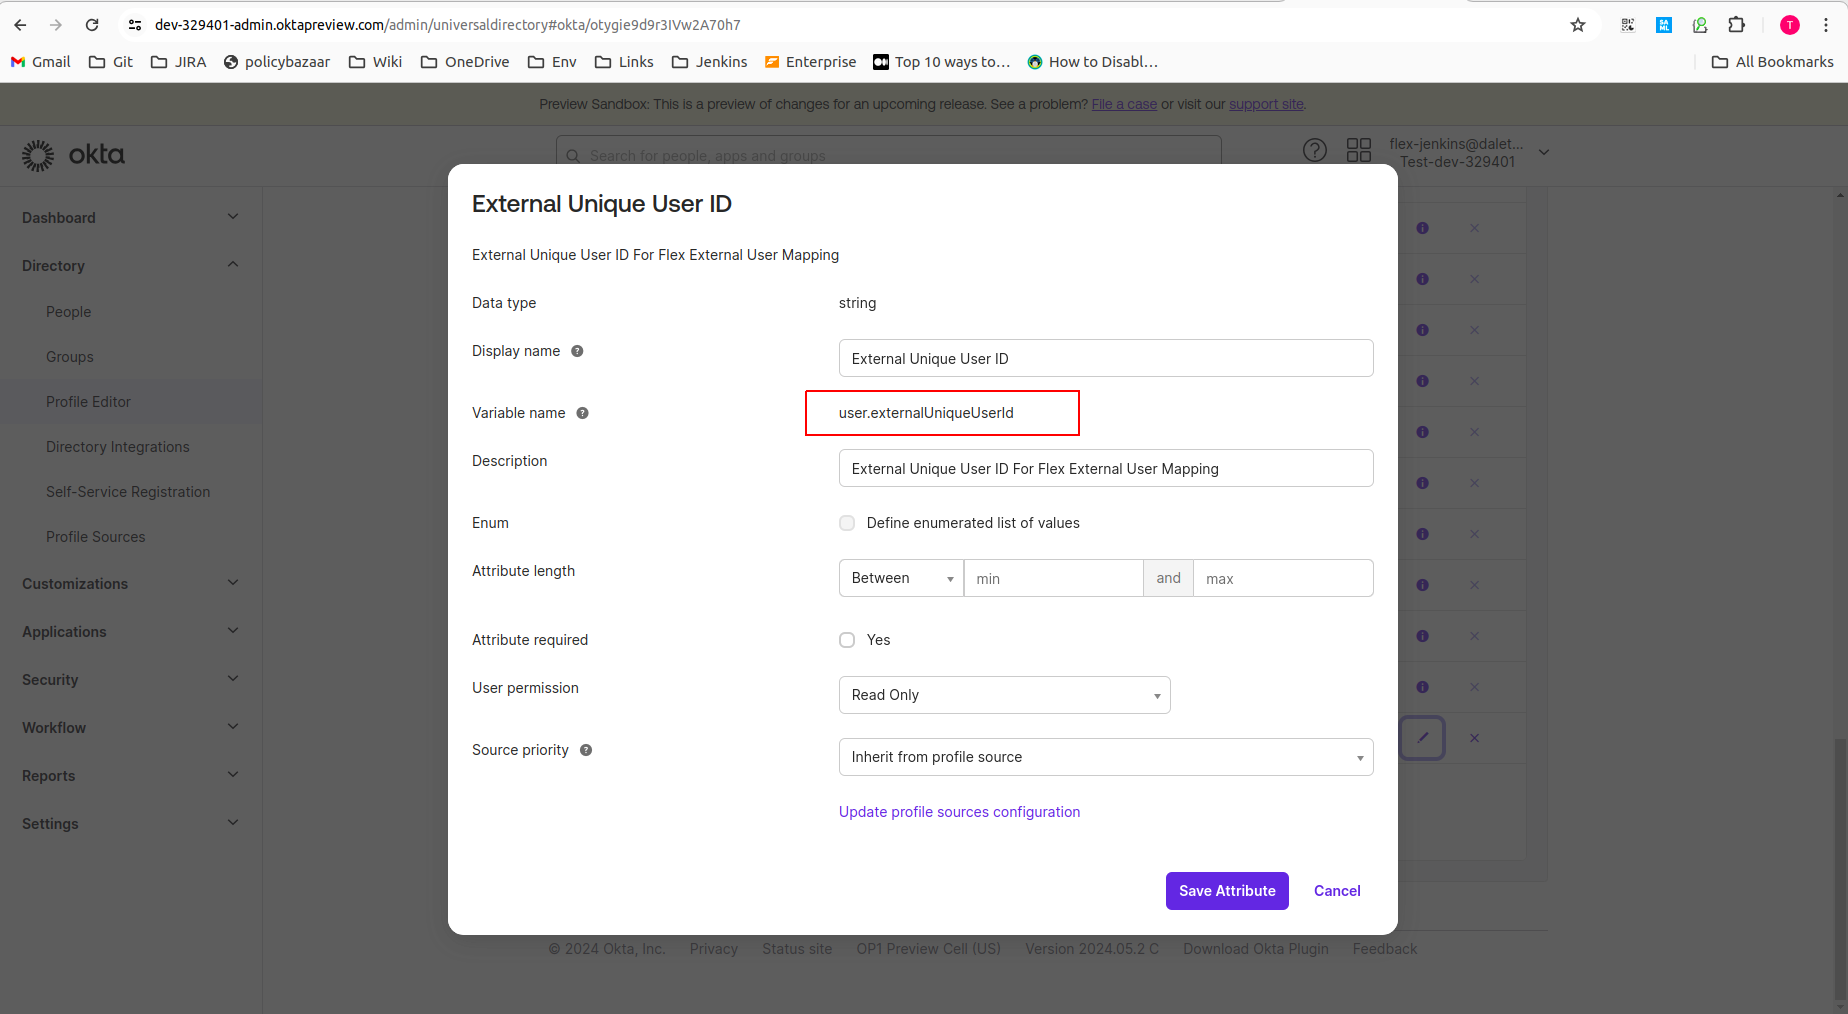Click the Okta logo
This screenshot has width=1848, height=1014.
74,155
